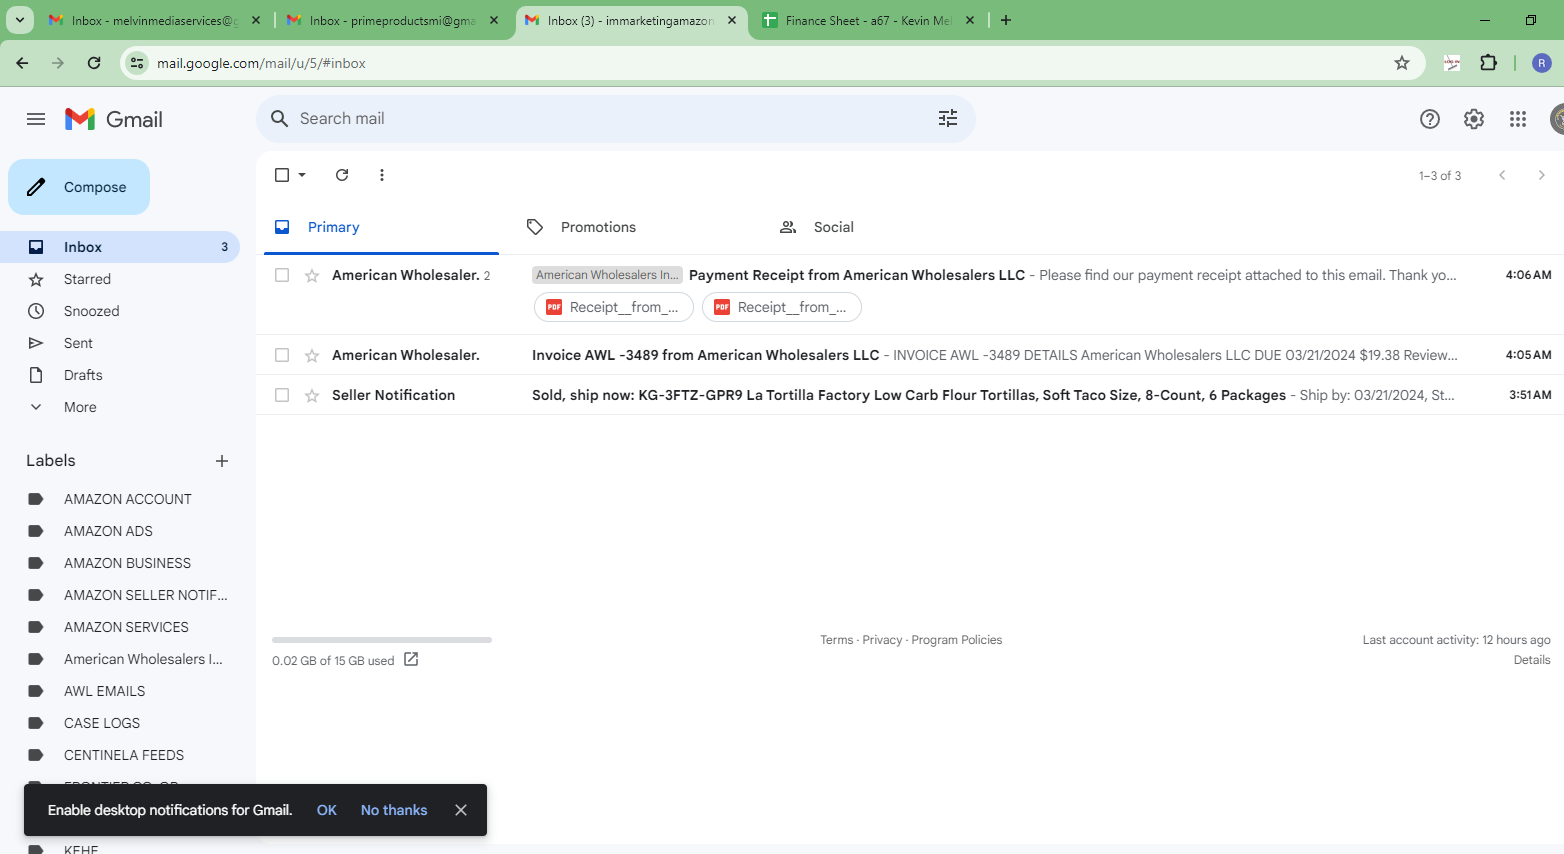This screenshot has width=1564, height=854.
Task: Click the Gmail logo
Action: (x=114, y=119)
